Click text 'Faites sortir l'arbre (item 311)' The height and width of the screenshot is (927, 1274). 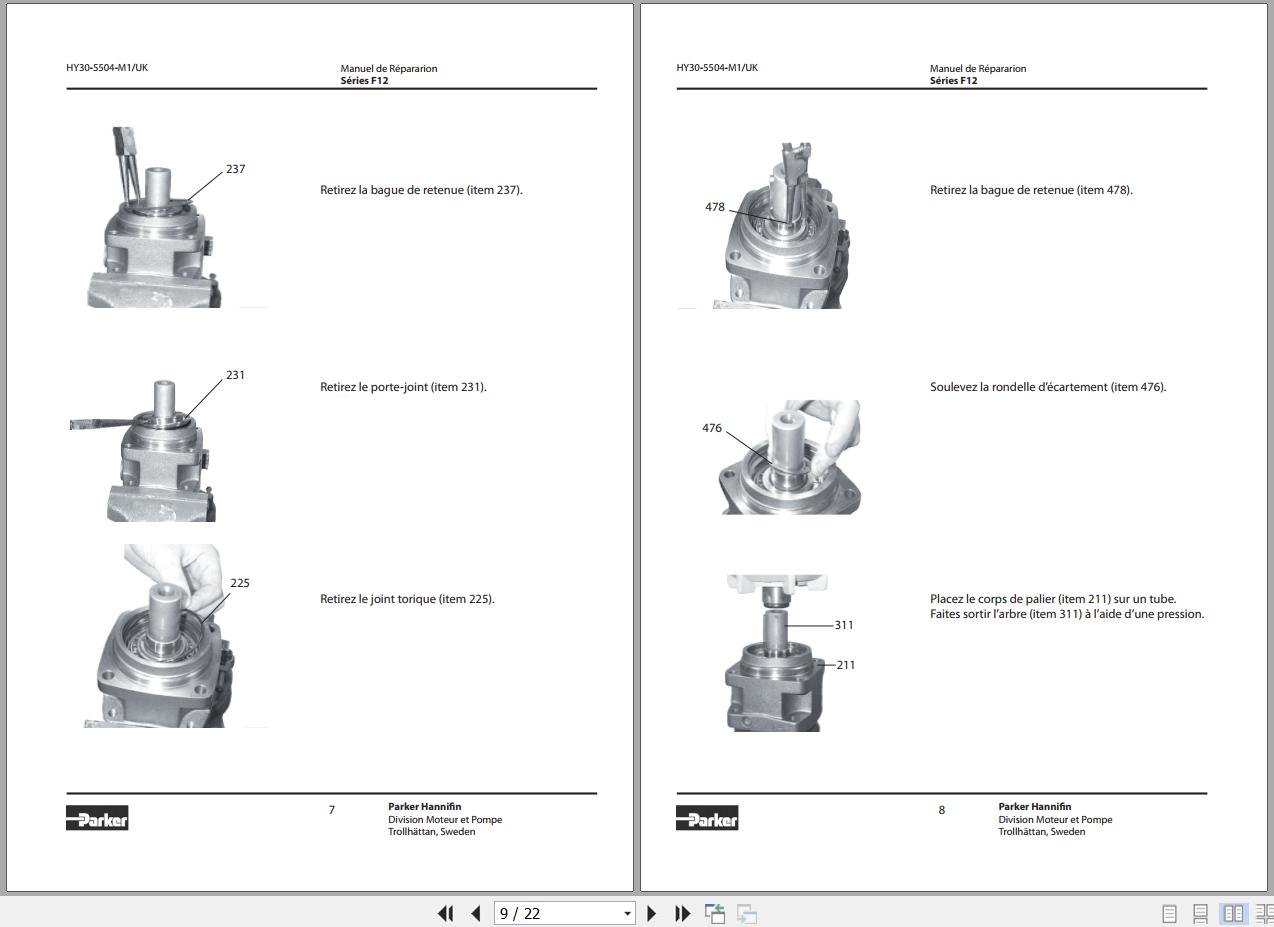pyautogui.click(x=1006, y=614)
